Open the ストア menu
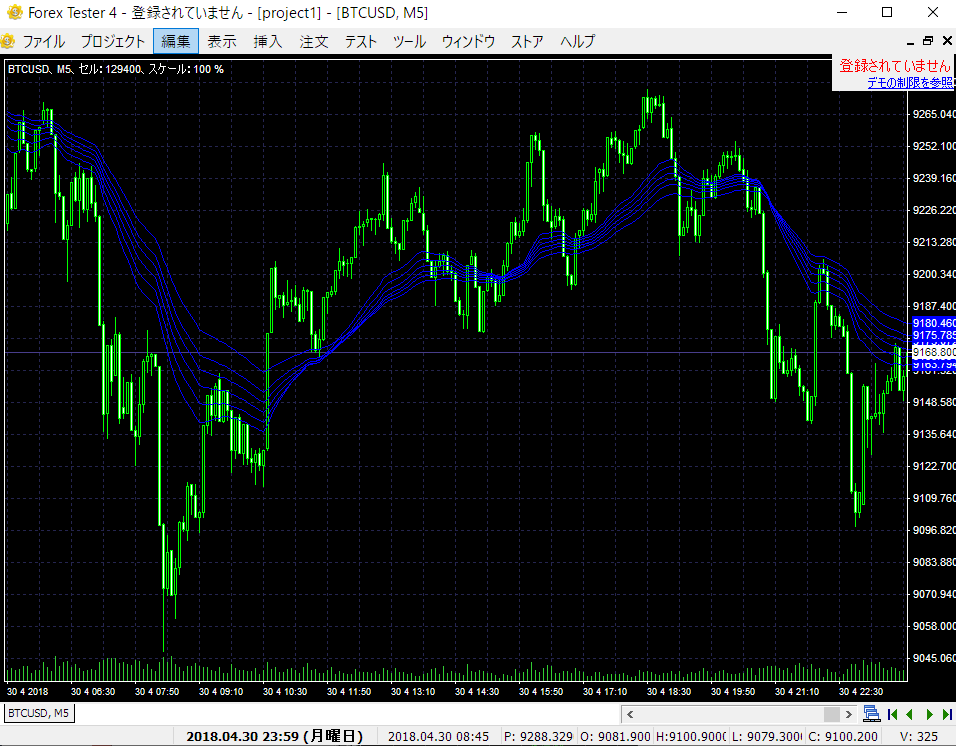The width and height of the screenshot is (956, 746). click(x=527, y=41)
